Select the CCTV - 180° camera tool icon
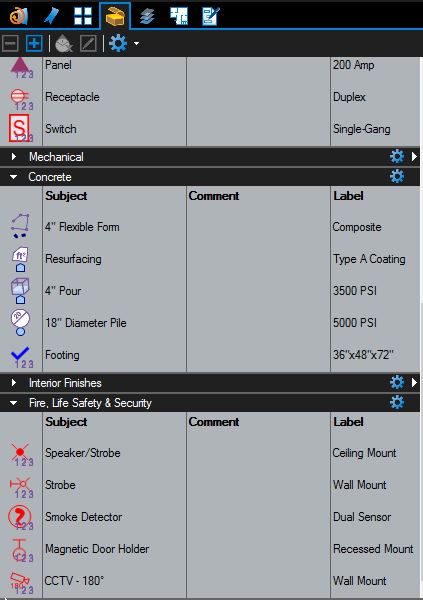The image size is (423, 600). 21,582
